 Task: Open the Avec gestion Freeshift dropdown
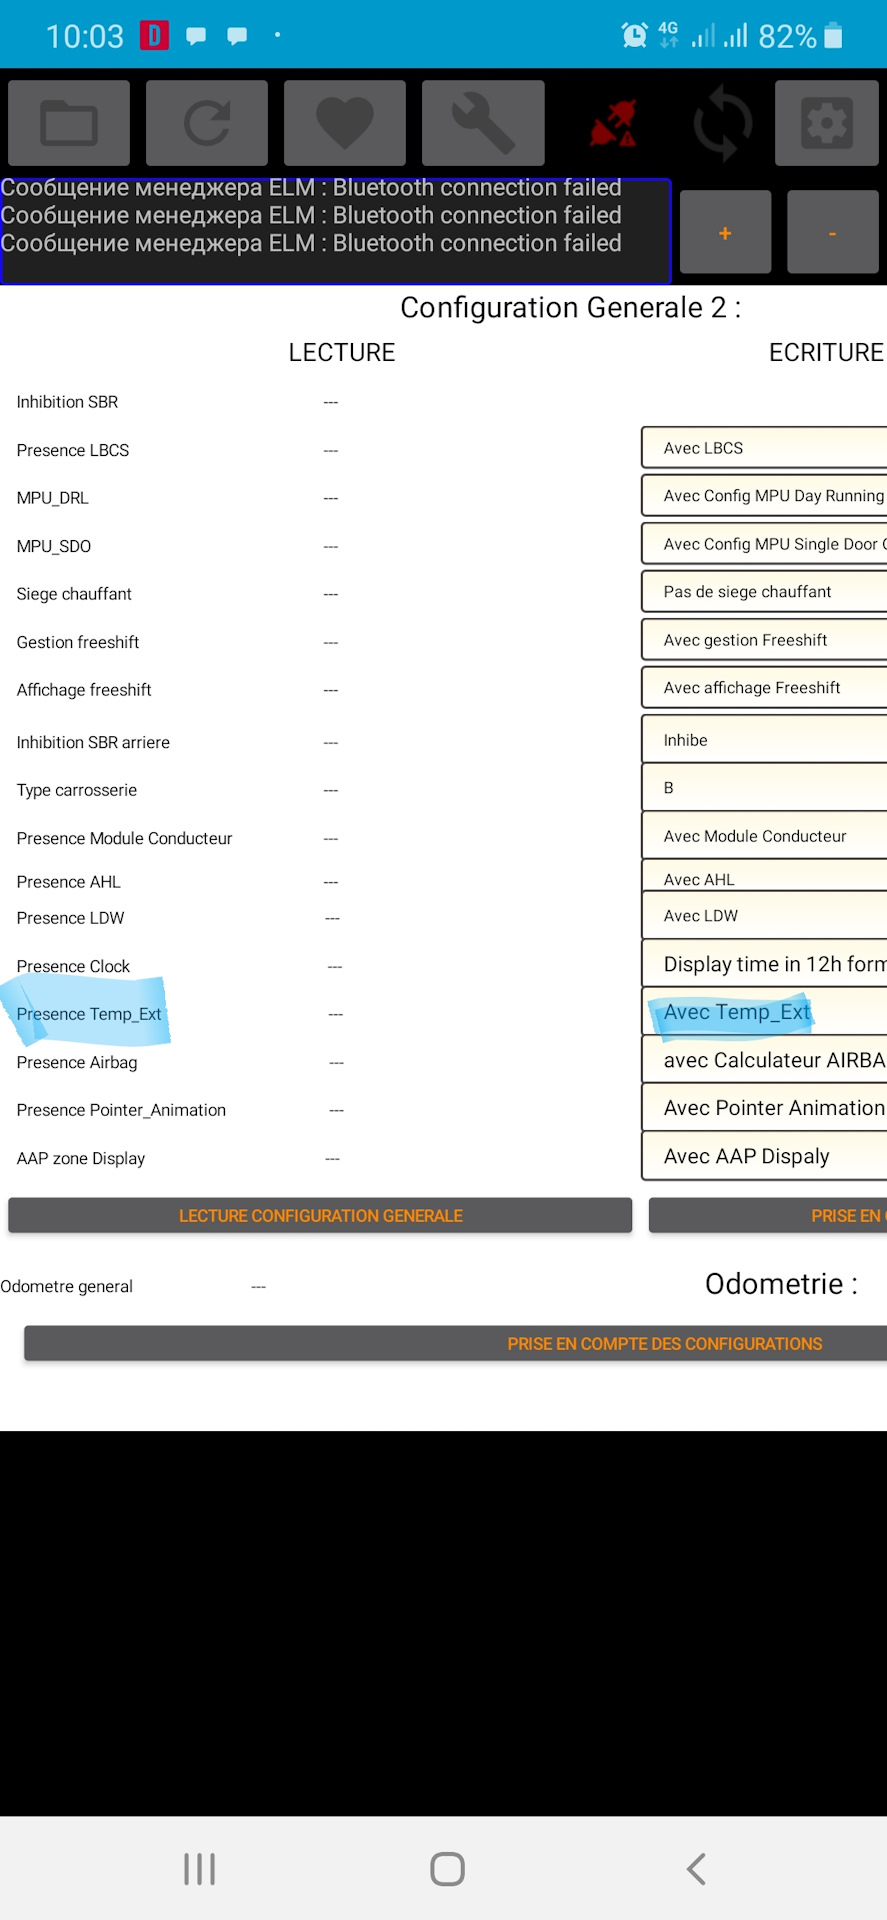[764, 640]
